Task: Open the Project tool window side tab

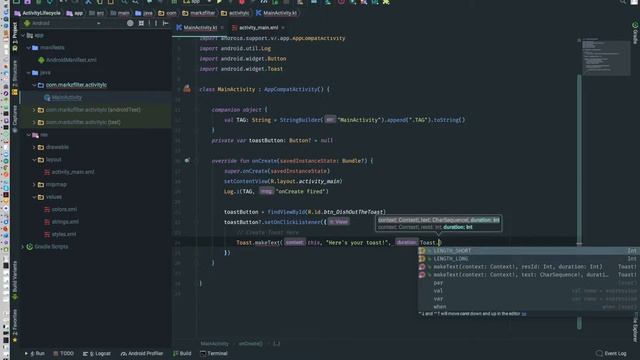Action: [x=15, y=36]
